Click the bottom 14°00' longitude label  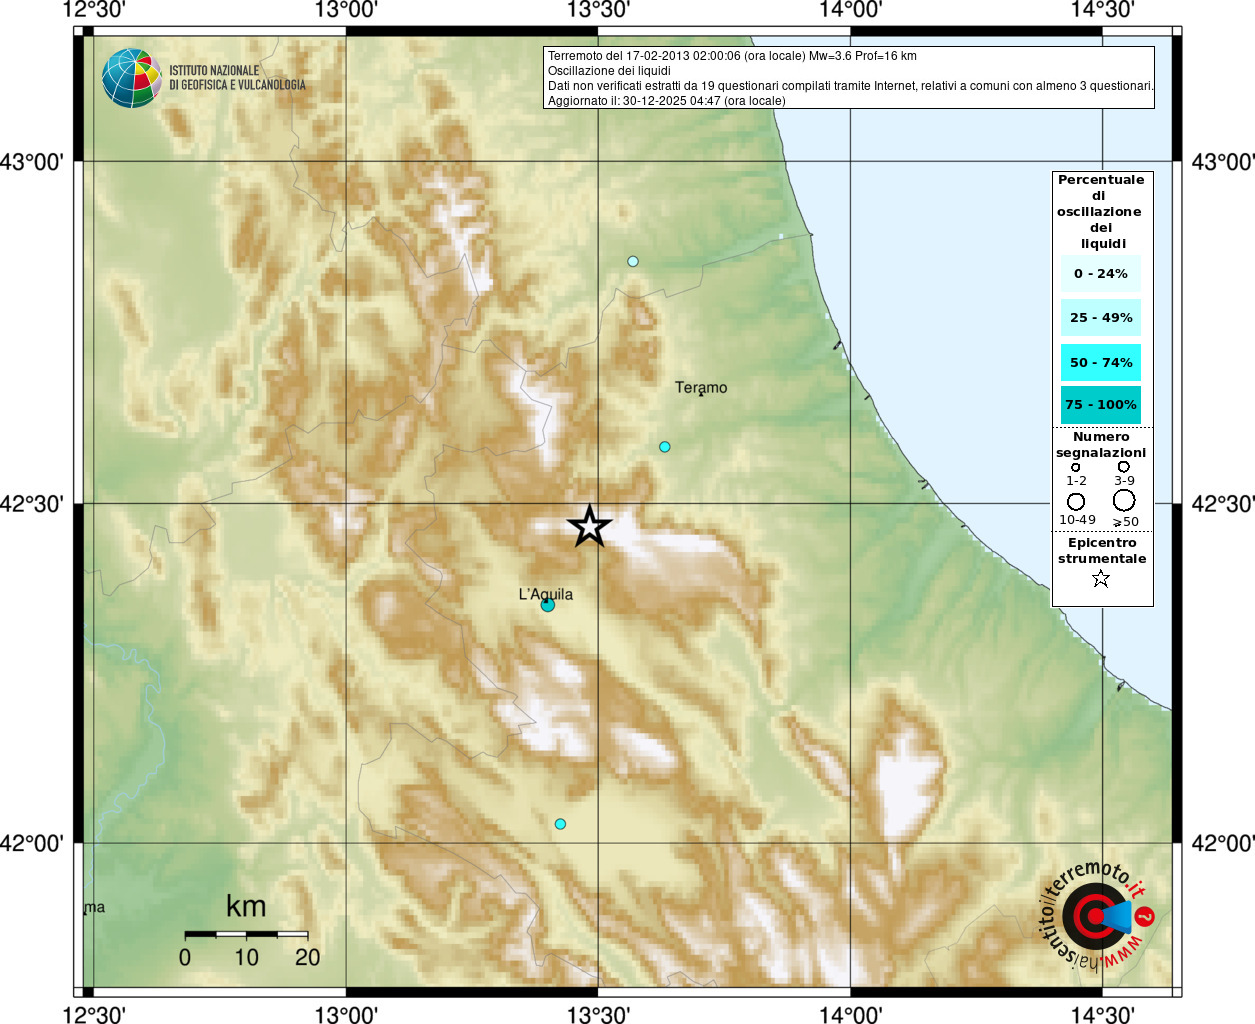pos(850,1014)
